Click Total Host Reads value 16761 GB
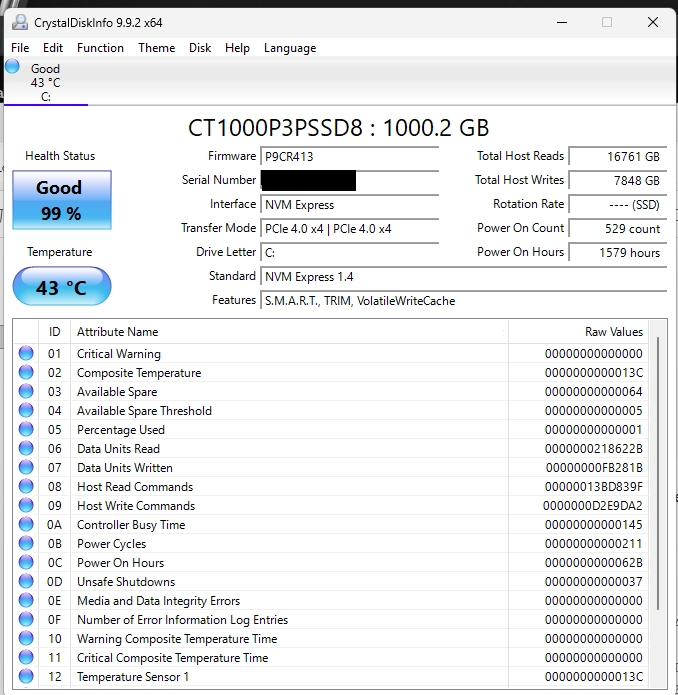678x695 pixels. [618, 156]
